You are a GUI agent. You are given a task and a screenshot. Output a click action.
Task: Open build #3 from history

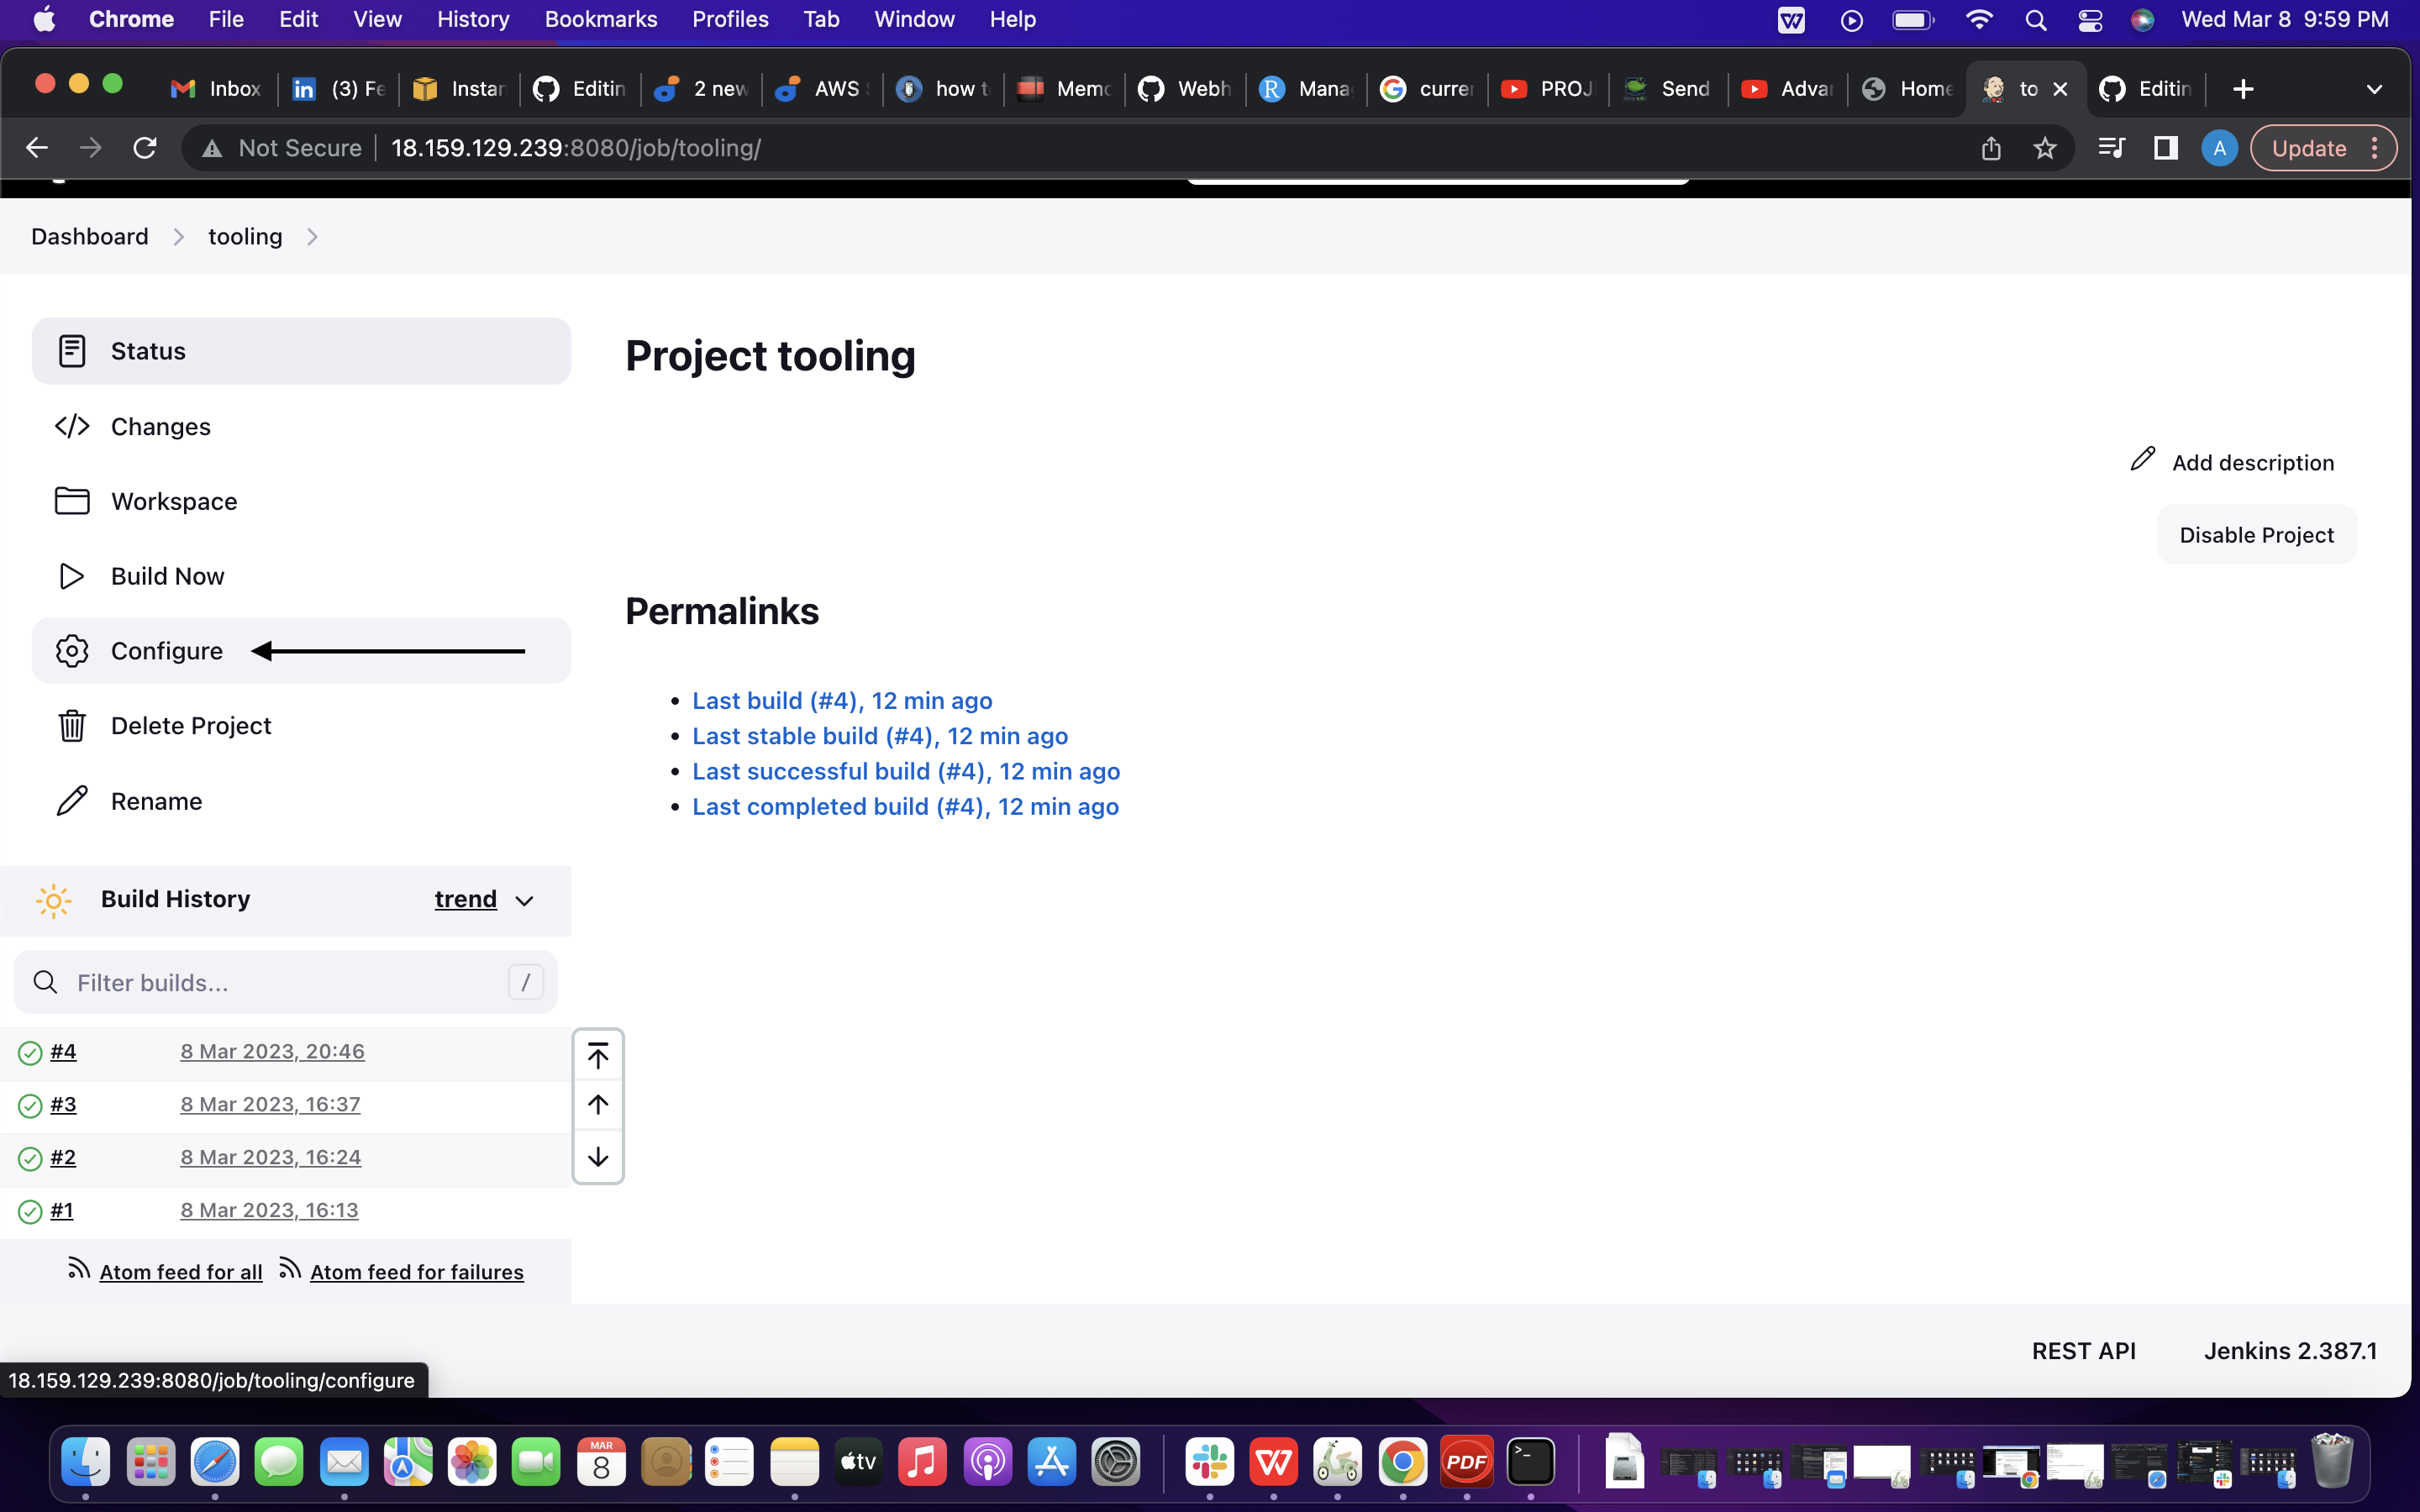coord(63,1104)
